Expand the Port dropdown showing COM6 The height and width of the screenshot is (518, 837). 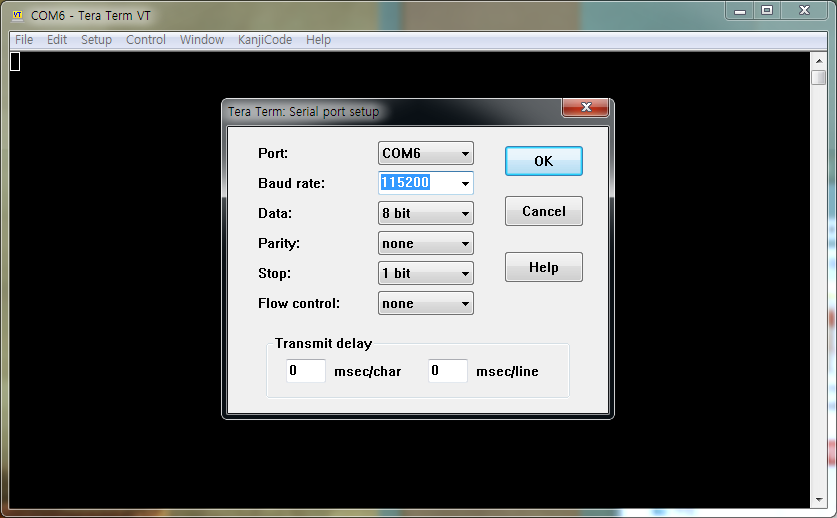coord(425,153)
